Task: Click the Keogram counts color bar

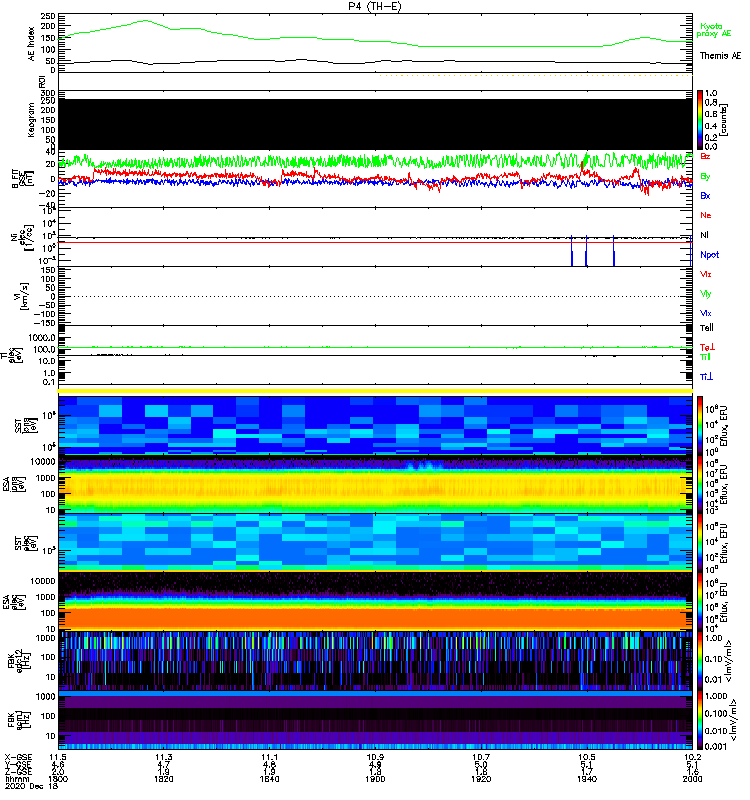Action: 701,119
